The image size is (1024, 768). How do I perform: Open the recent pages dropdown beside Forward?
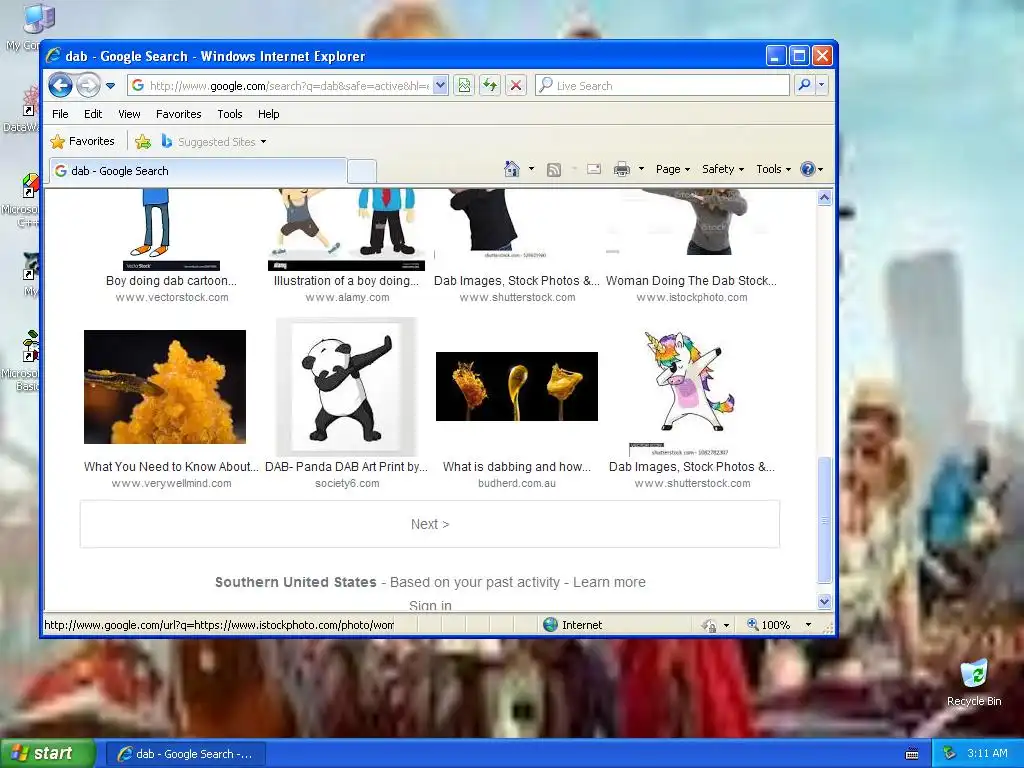110,86
